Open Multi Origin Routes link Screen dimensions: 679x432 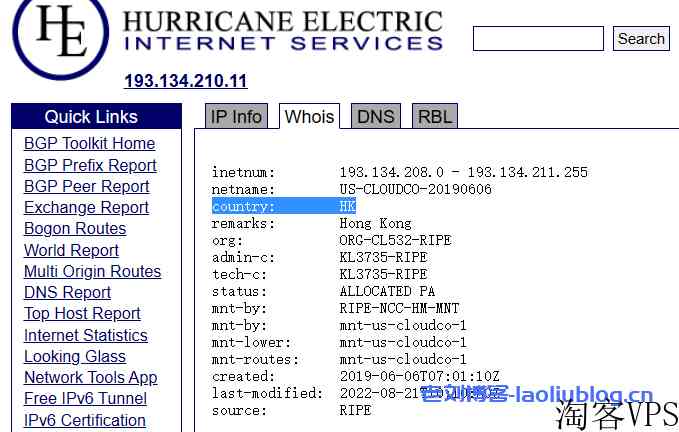click(x=93, y=271)
